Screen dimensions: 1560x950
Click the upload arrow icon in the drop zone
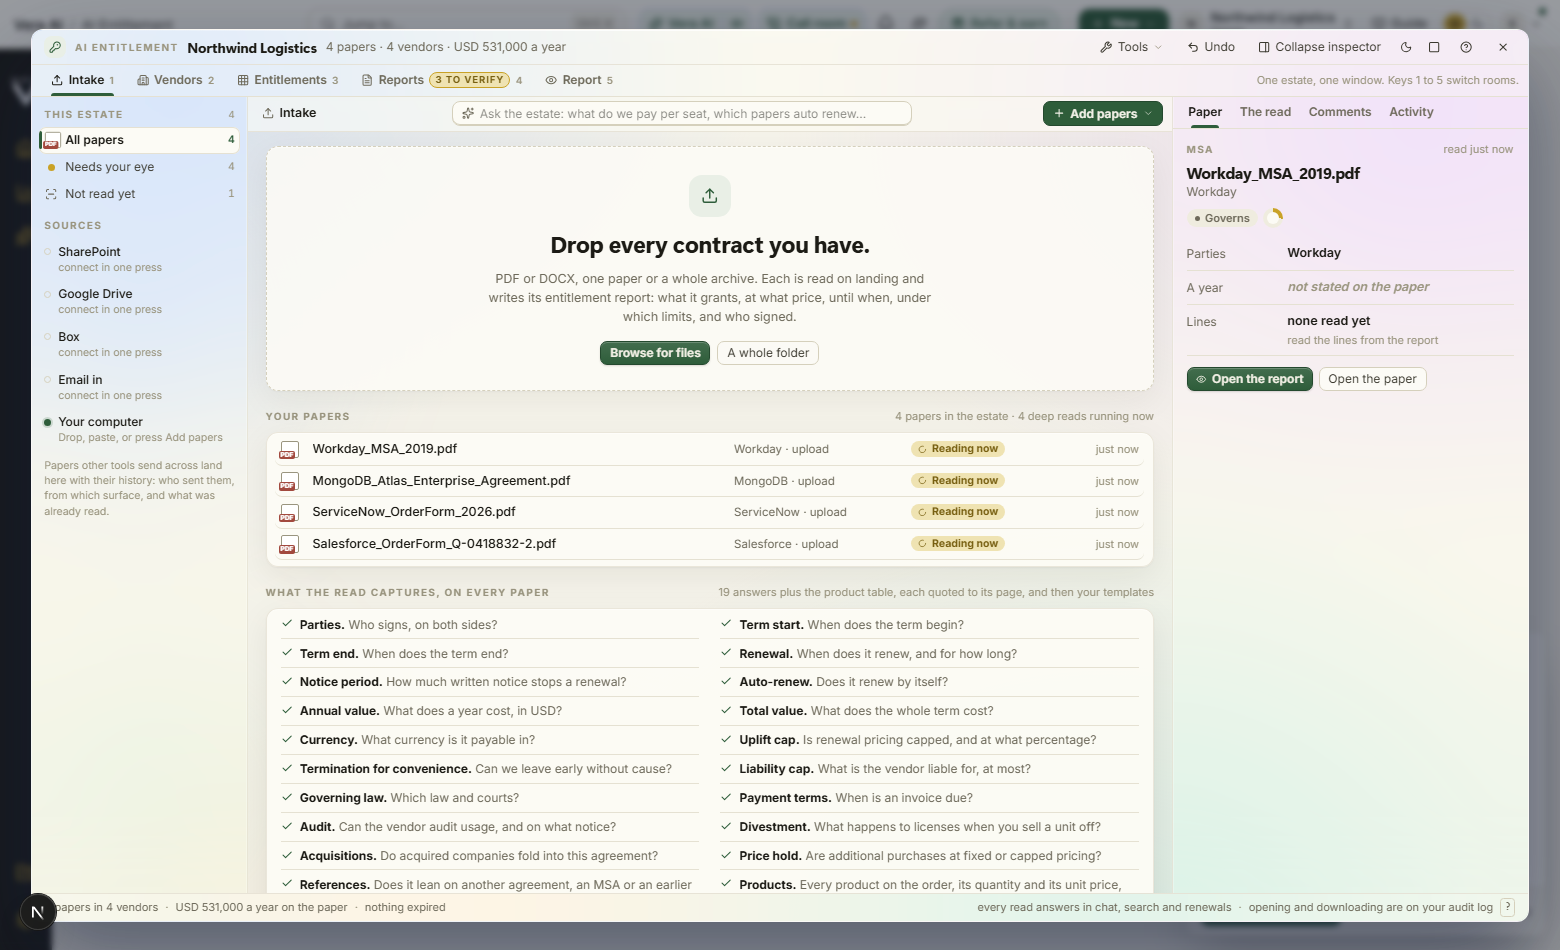[710, 196]
